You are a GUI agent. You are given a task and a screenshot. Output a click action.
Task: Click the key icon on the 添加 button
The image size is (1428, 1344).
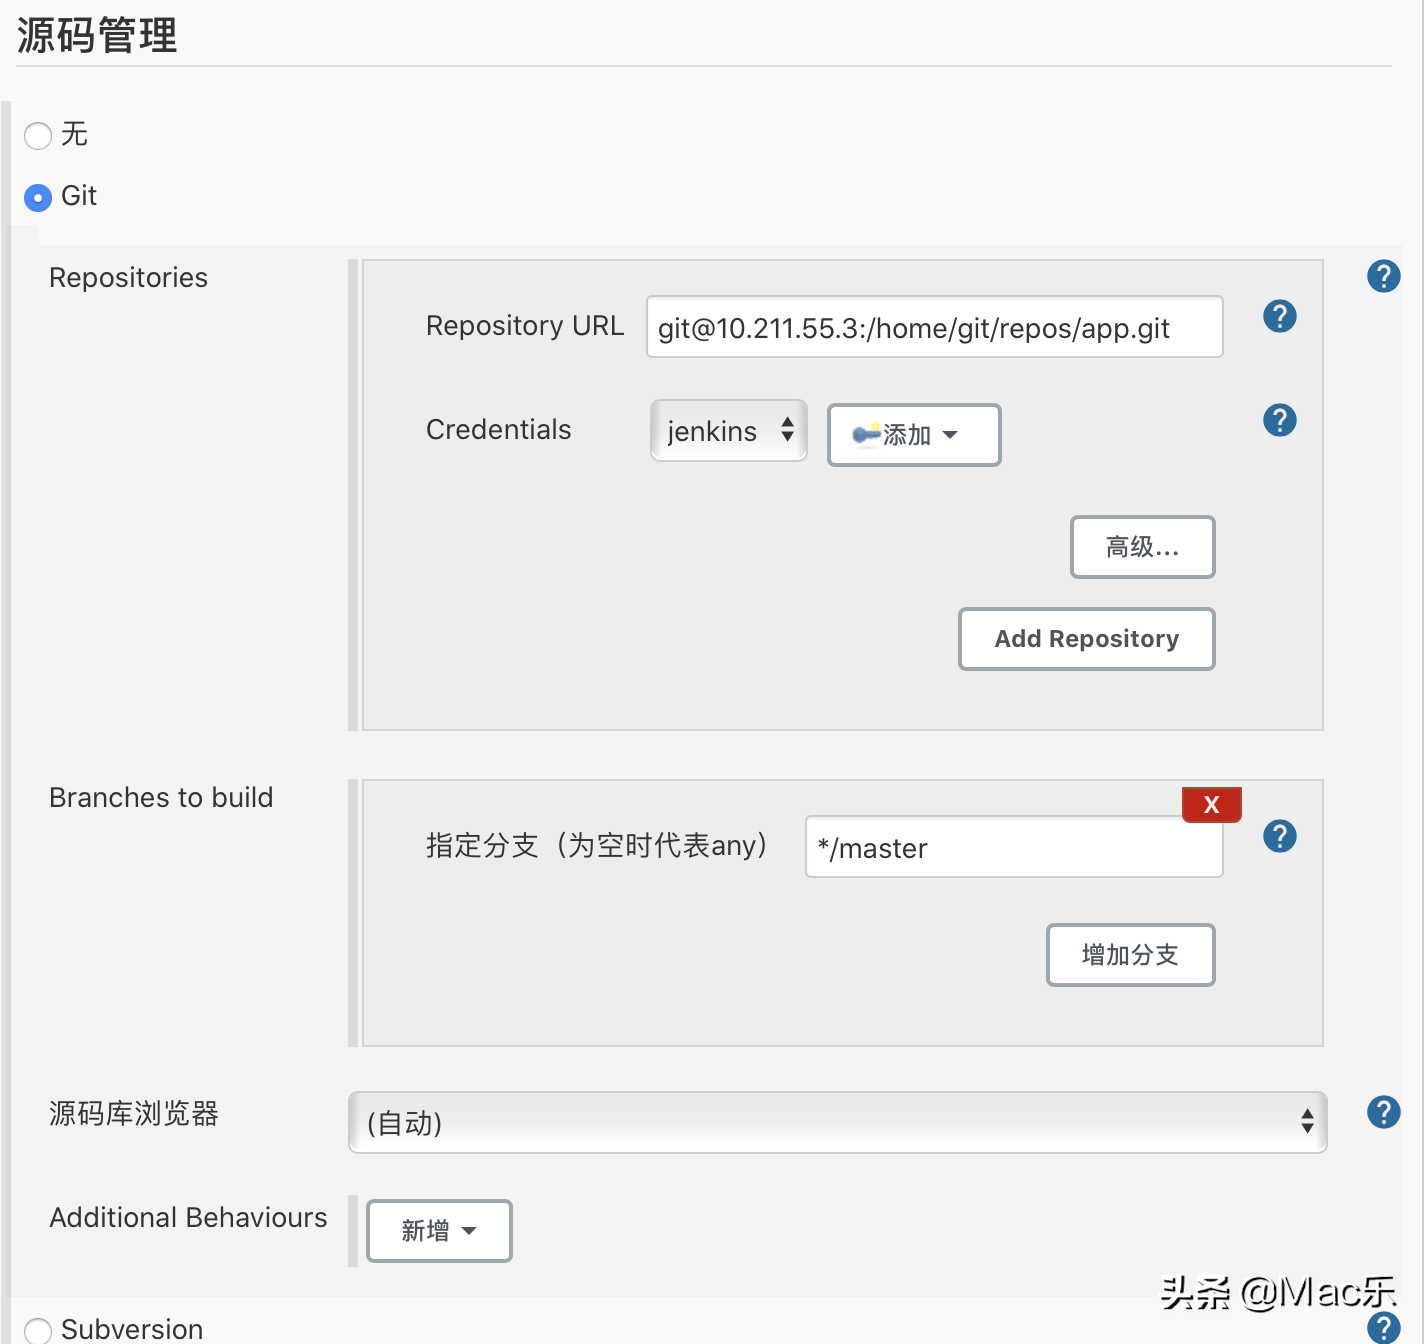click(866, 434)
